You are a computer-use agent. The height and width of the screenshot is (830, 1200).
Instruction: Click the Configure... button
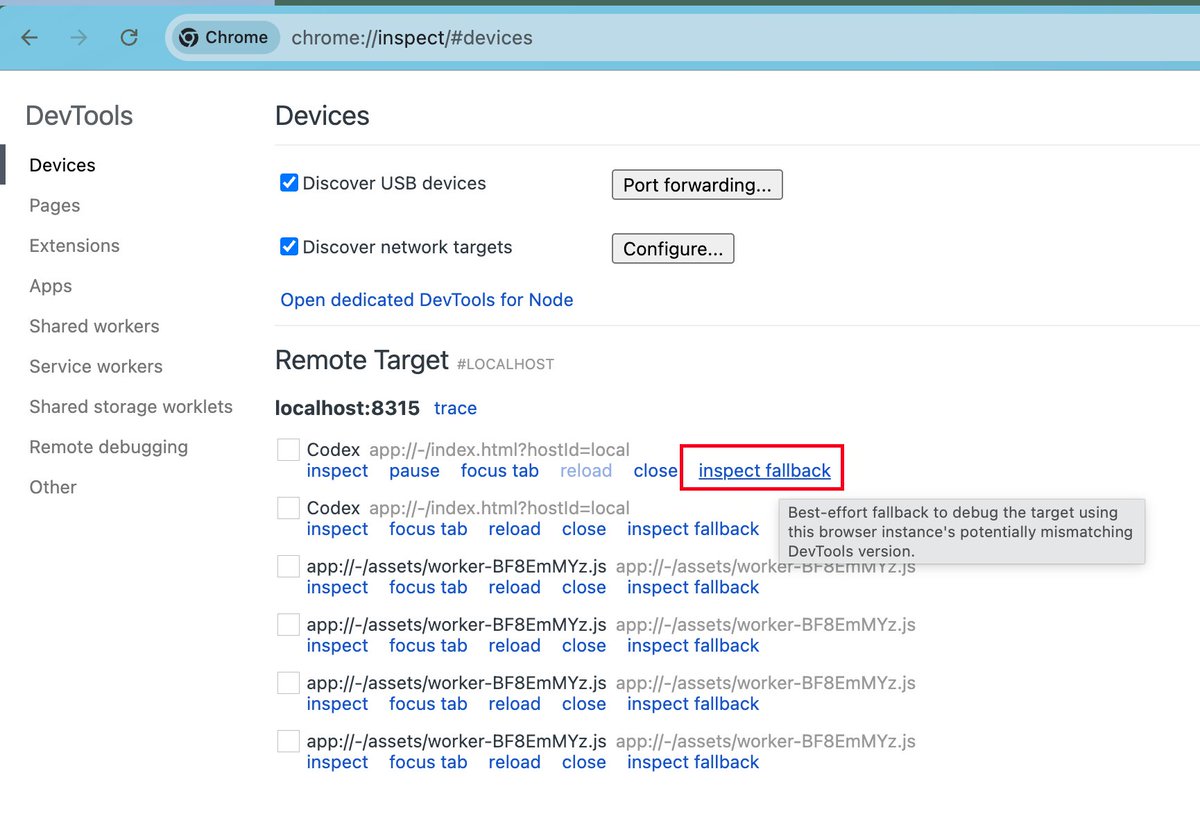(x=673, y=249)
